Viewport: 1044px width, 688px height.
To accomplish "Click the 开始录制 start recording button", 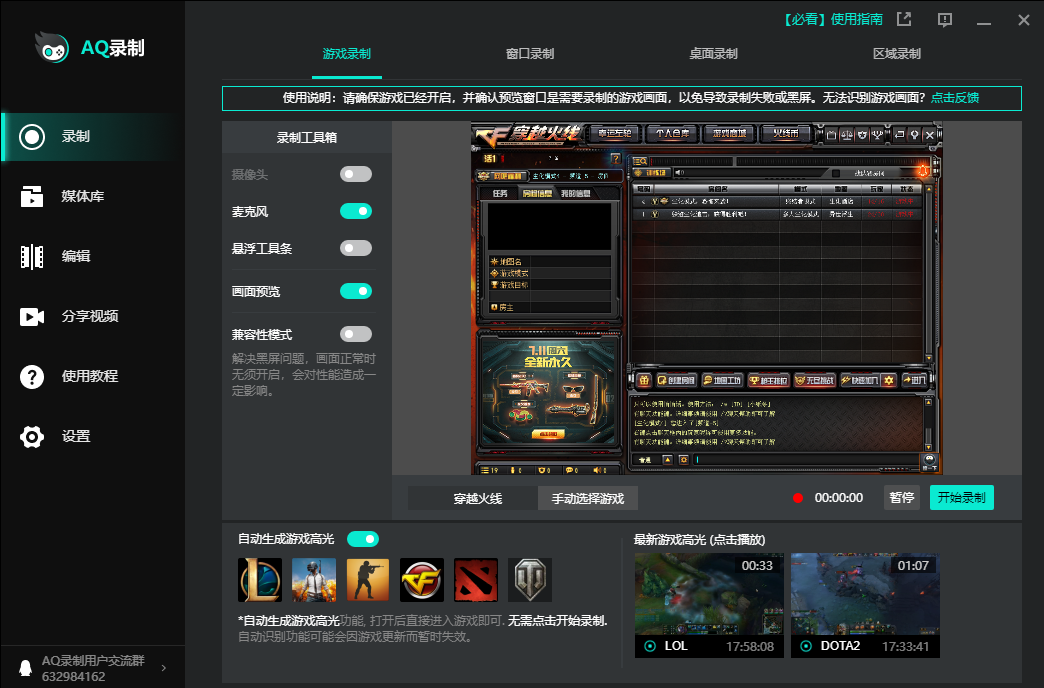I will [x=961, y=498].
